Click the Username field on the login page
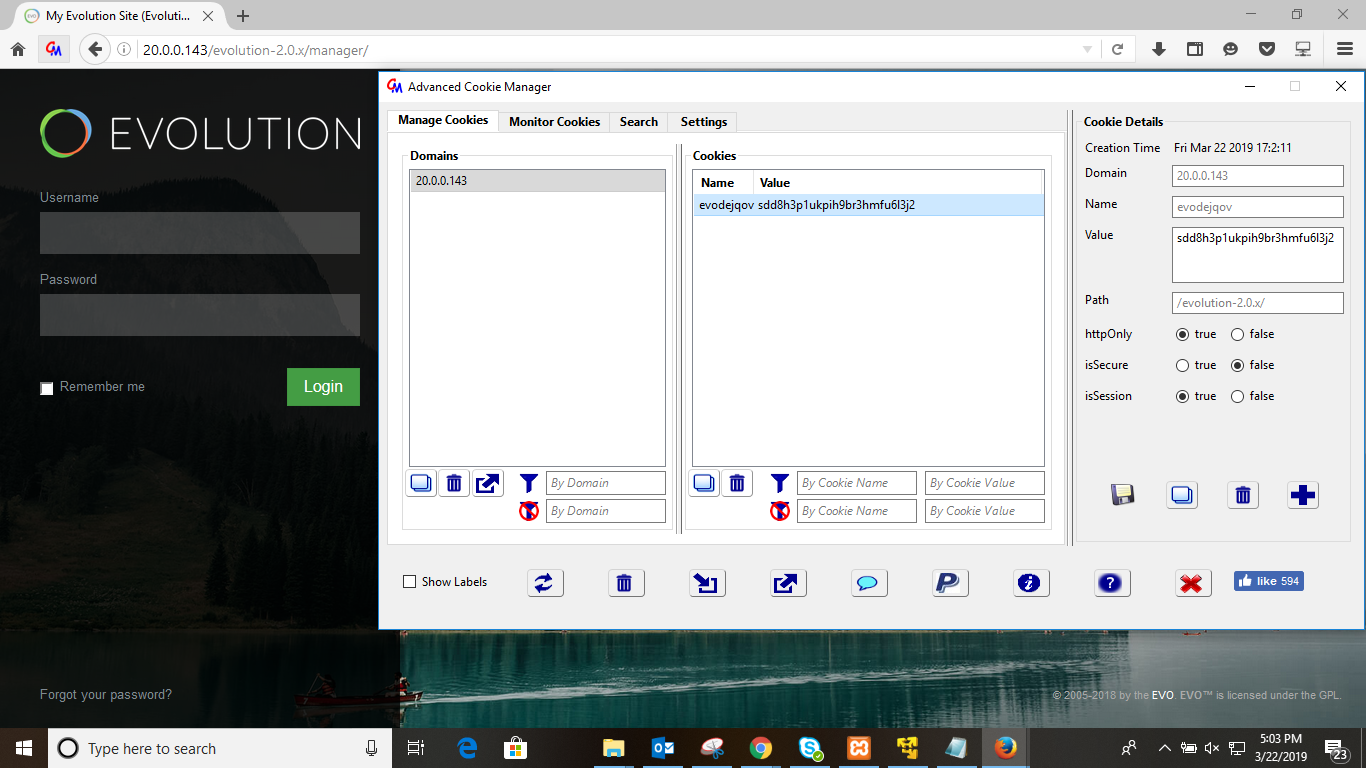 click(x=200, y=233)
